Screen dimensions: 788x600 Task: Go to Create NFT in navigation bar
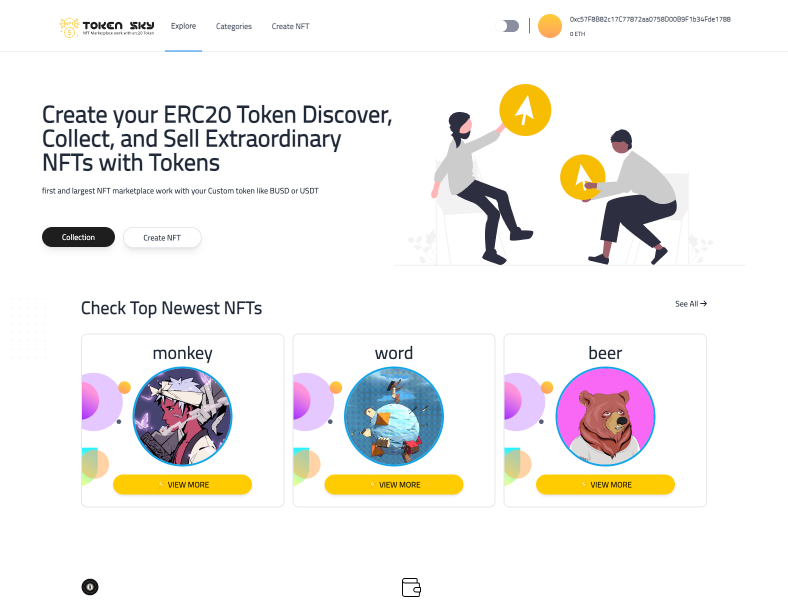(290, 26)
